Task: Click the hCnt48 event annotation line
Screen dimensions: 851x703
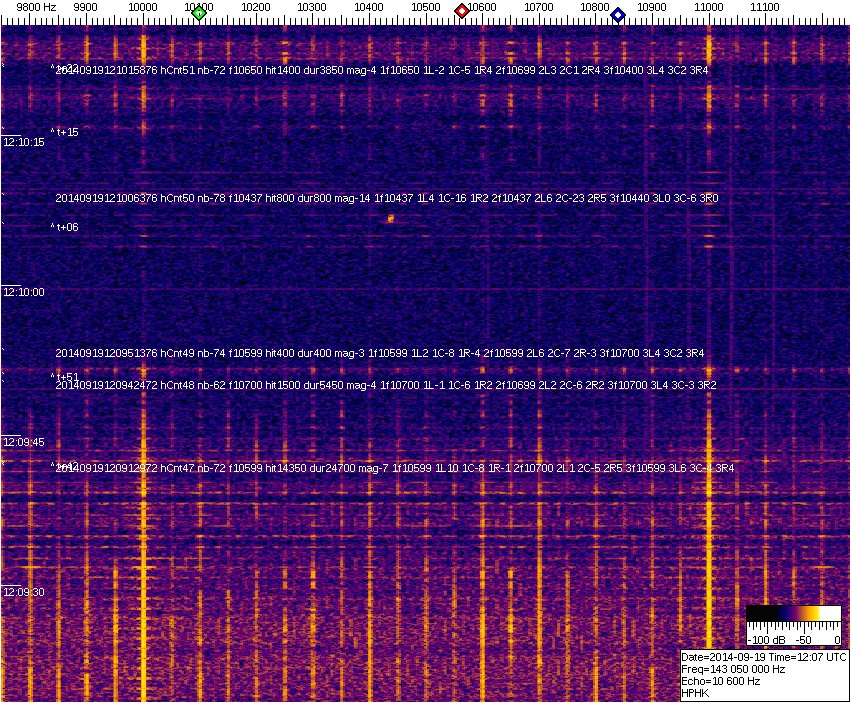Action: tap(386, 385)
